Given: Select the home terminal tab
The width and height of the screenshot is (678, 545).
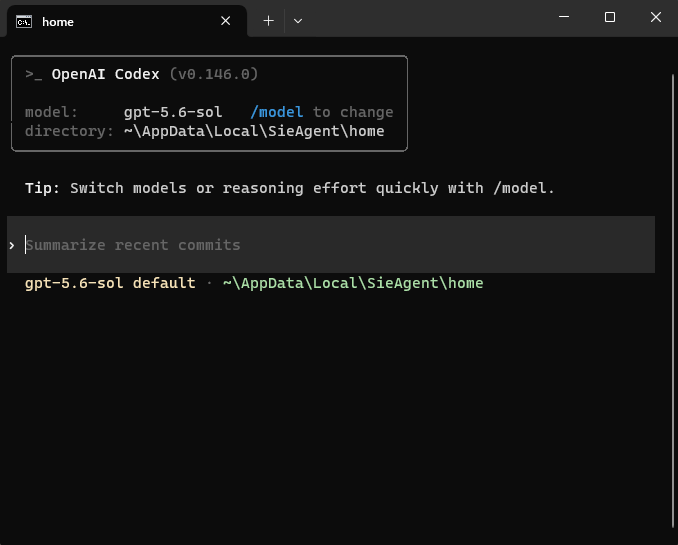Looking at the screenshot, I should click(x=126, y=21).
